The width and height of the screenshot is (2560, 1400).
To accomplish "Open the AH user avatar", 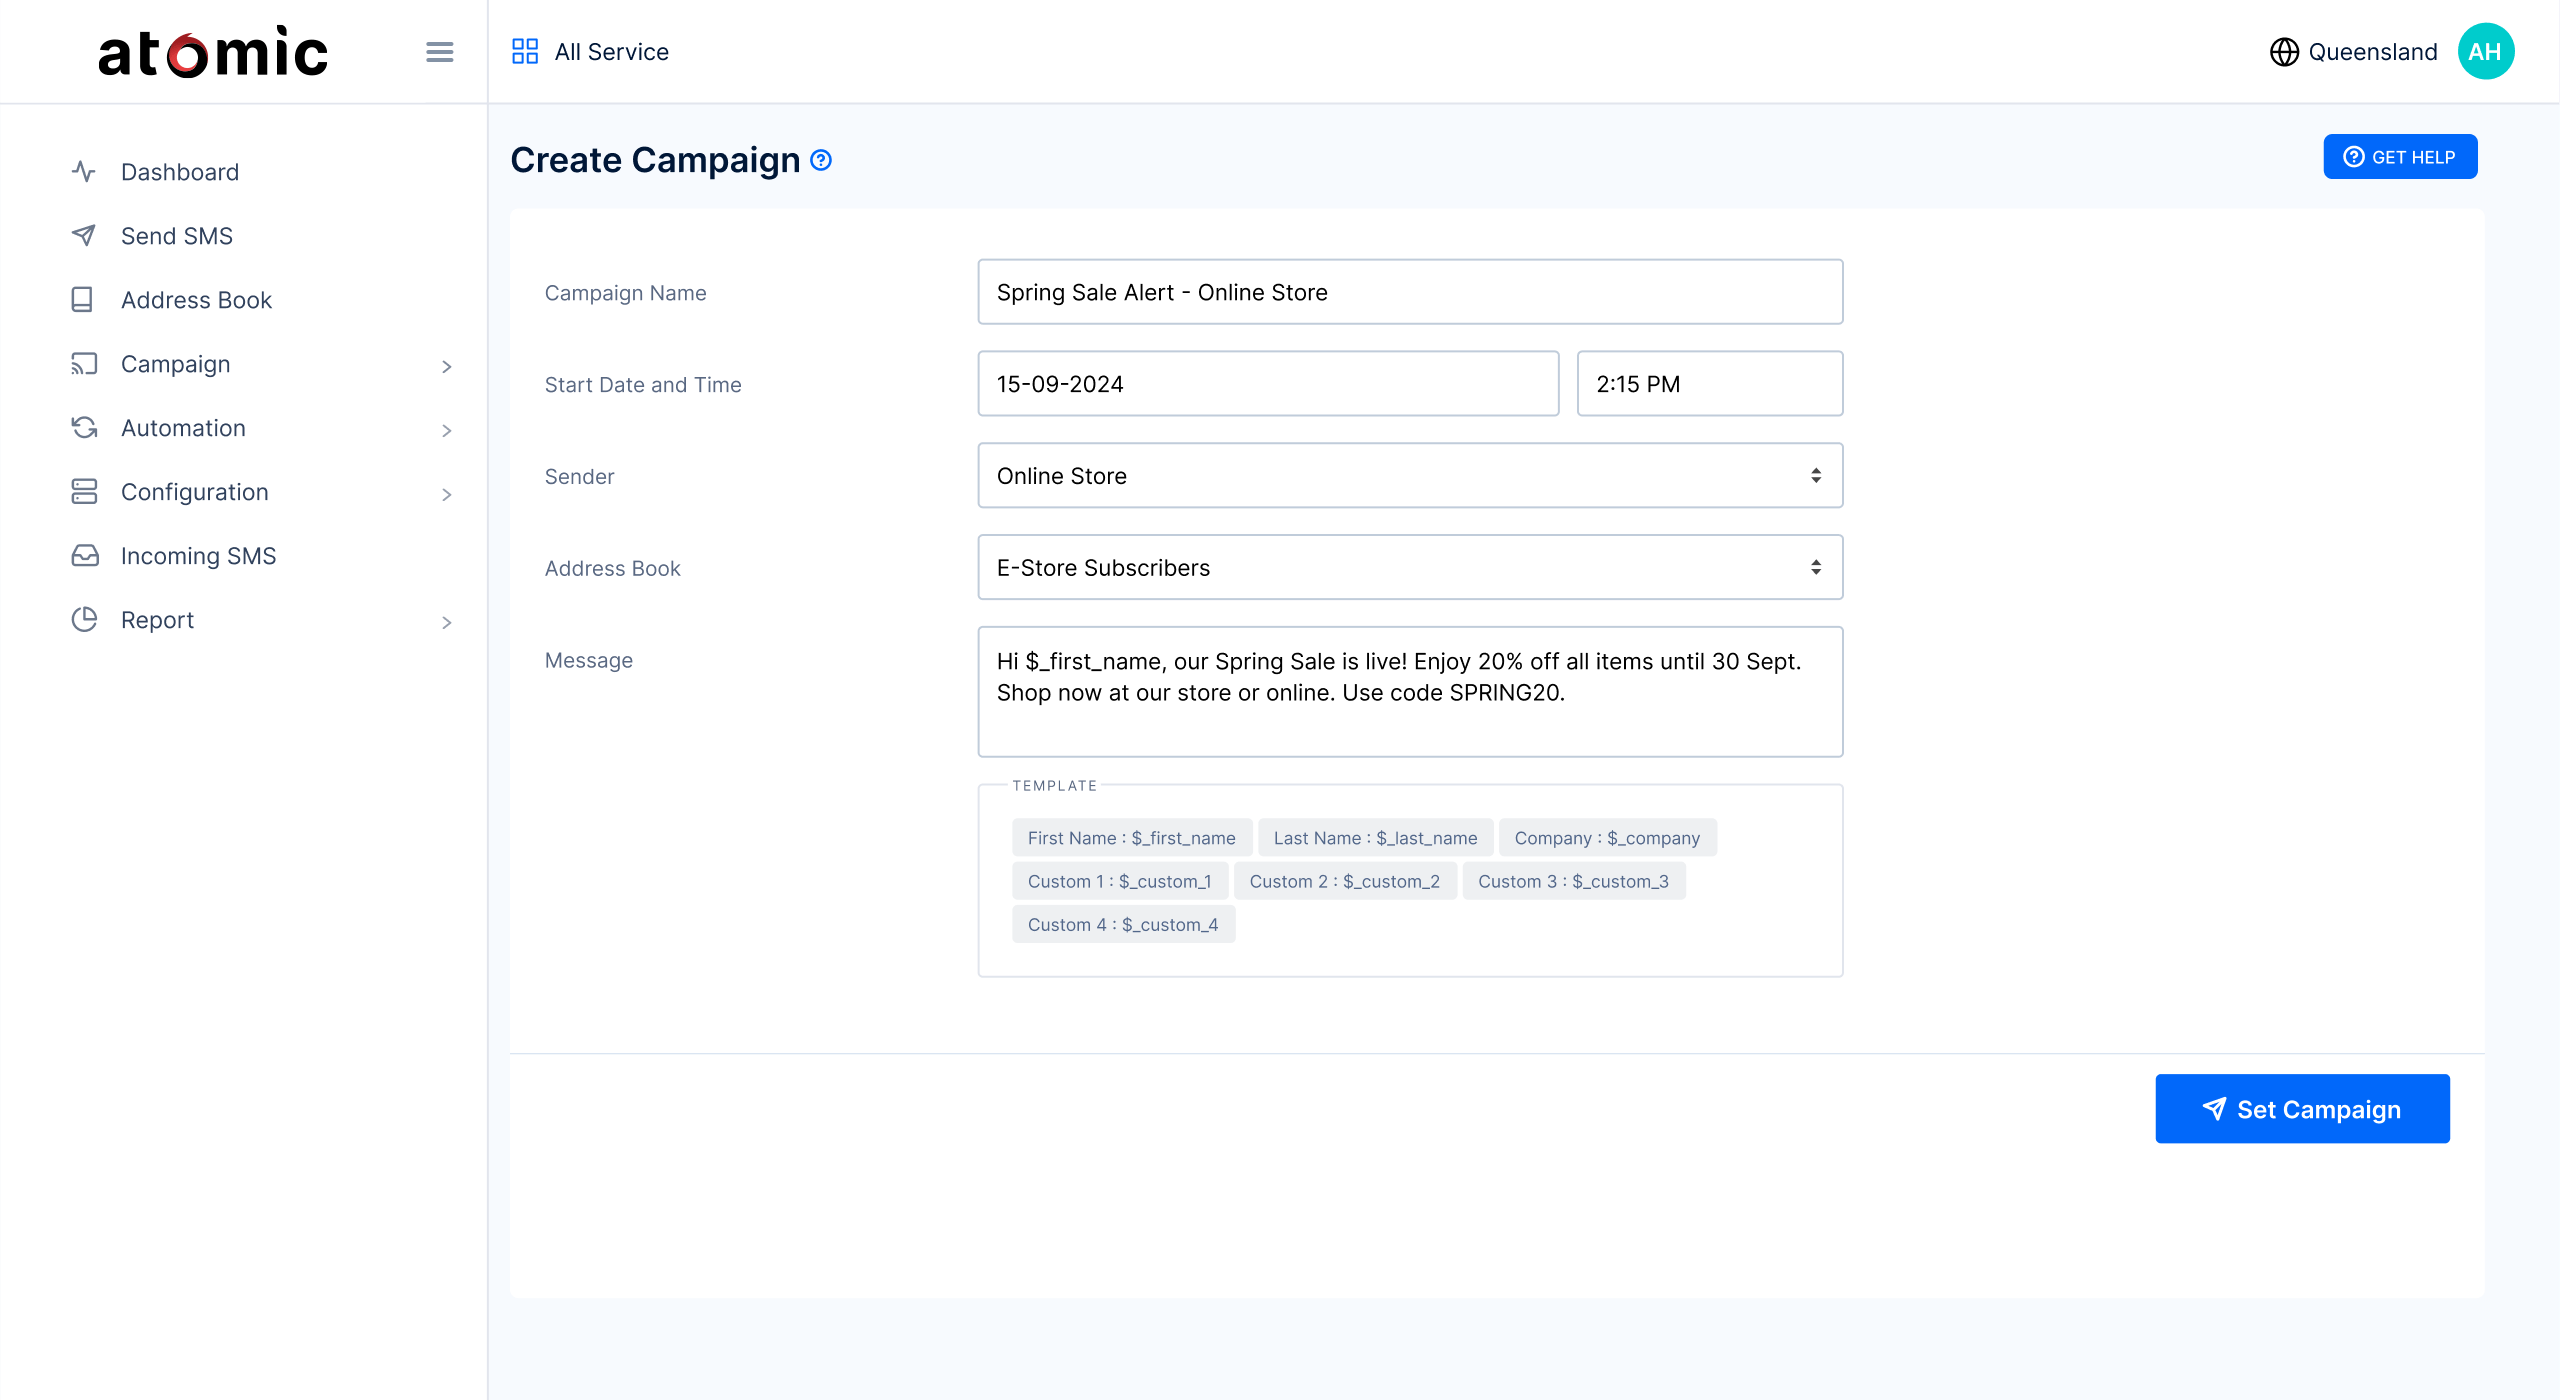I will click(2485, 52).
